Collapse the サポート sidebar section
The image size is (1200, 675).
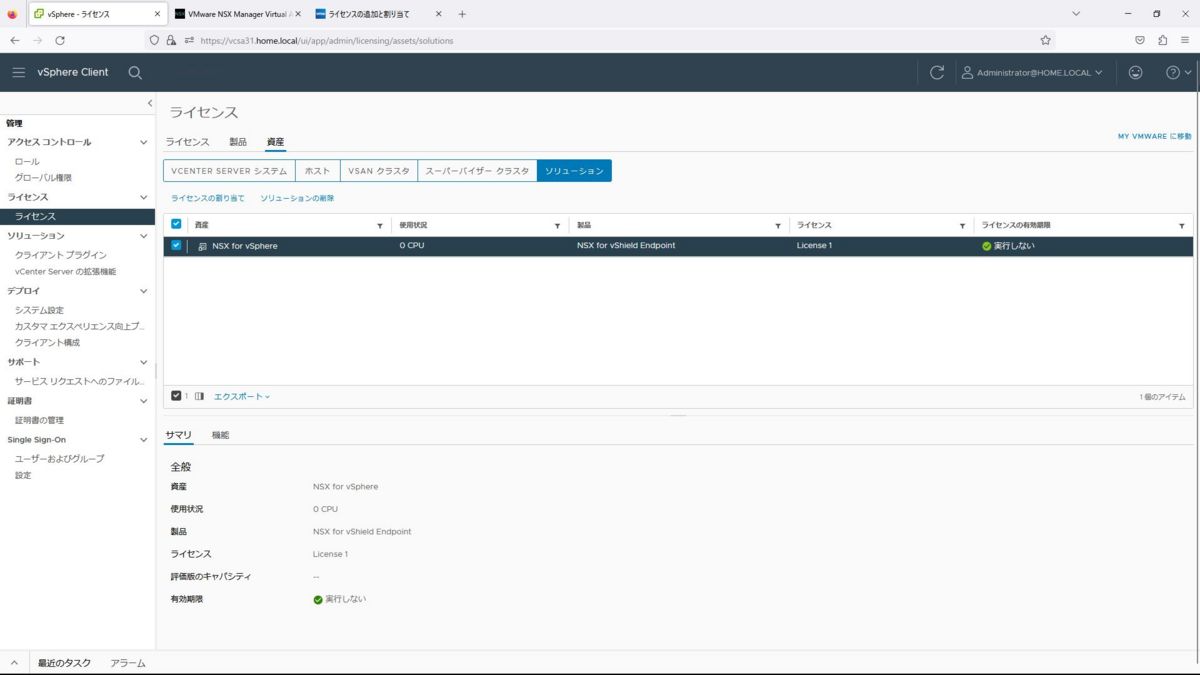[x=143, y=362]
